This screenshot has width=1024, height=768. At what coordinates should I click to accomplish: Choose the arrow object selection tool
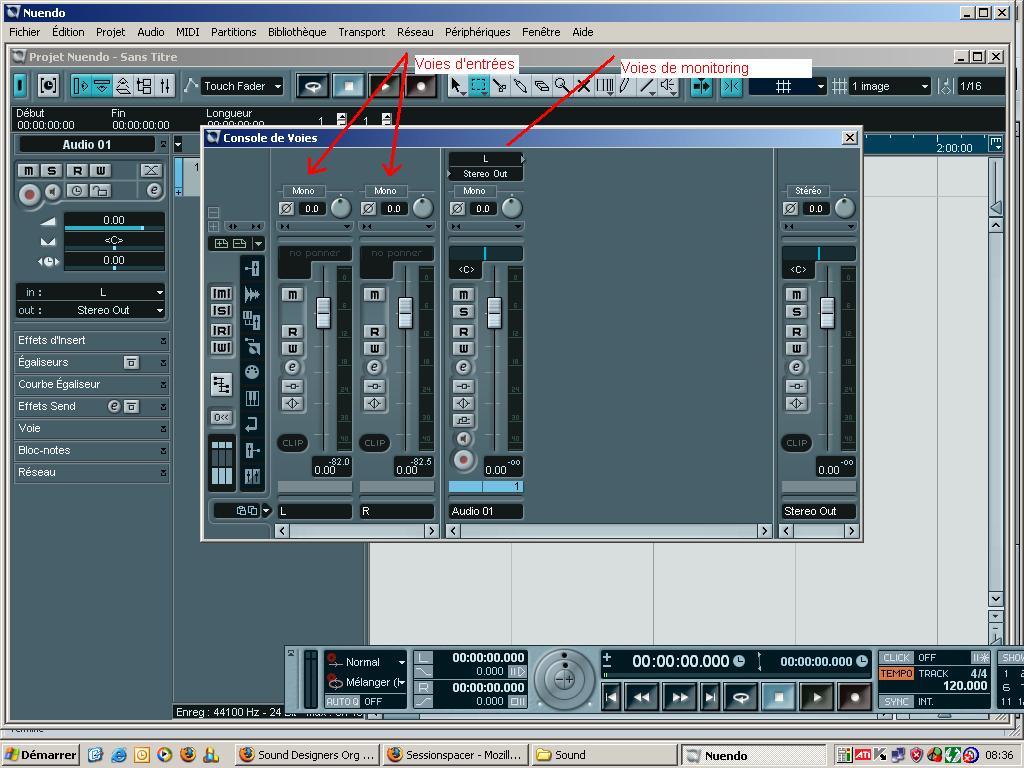click(x=457, y=87)
